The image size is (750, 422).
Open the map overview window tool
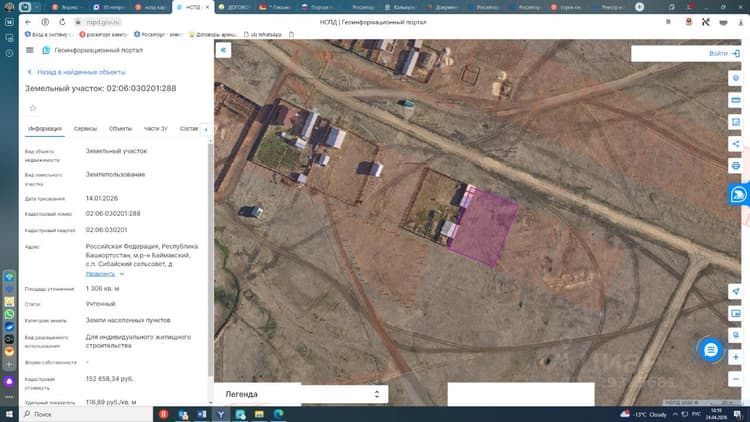pos(736,313)
